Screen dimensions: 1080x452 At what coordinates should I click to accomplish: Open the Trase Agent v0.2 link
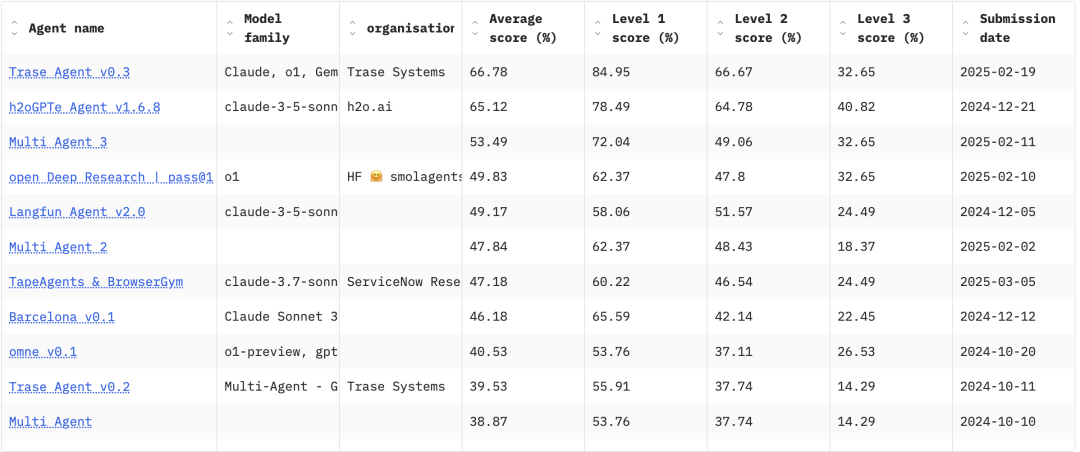[69, 387]
